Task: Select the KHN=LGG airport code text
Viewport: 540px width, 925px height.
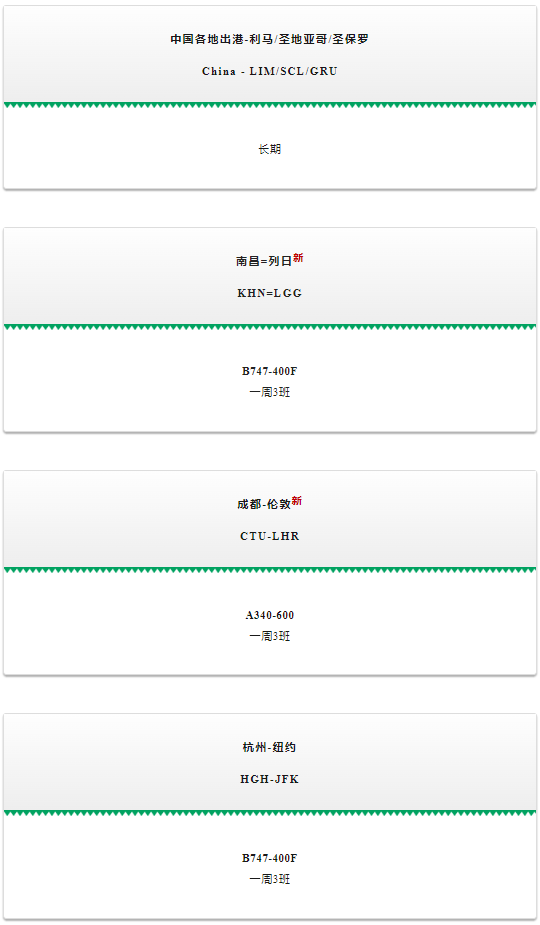Action: pos(270,293)
